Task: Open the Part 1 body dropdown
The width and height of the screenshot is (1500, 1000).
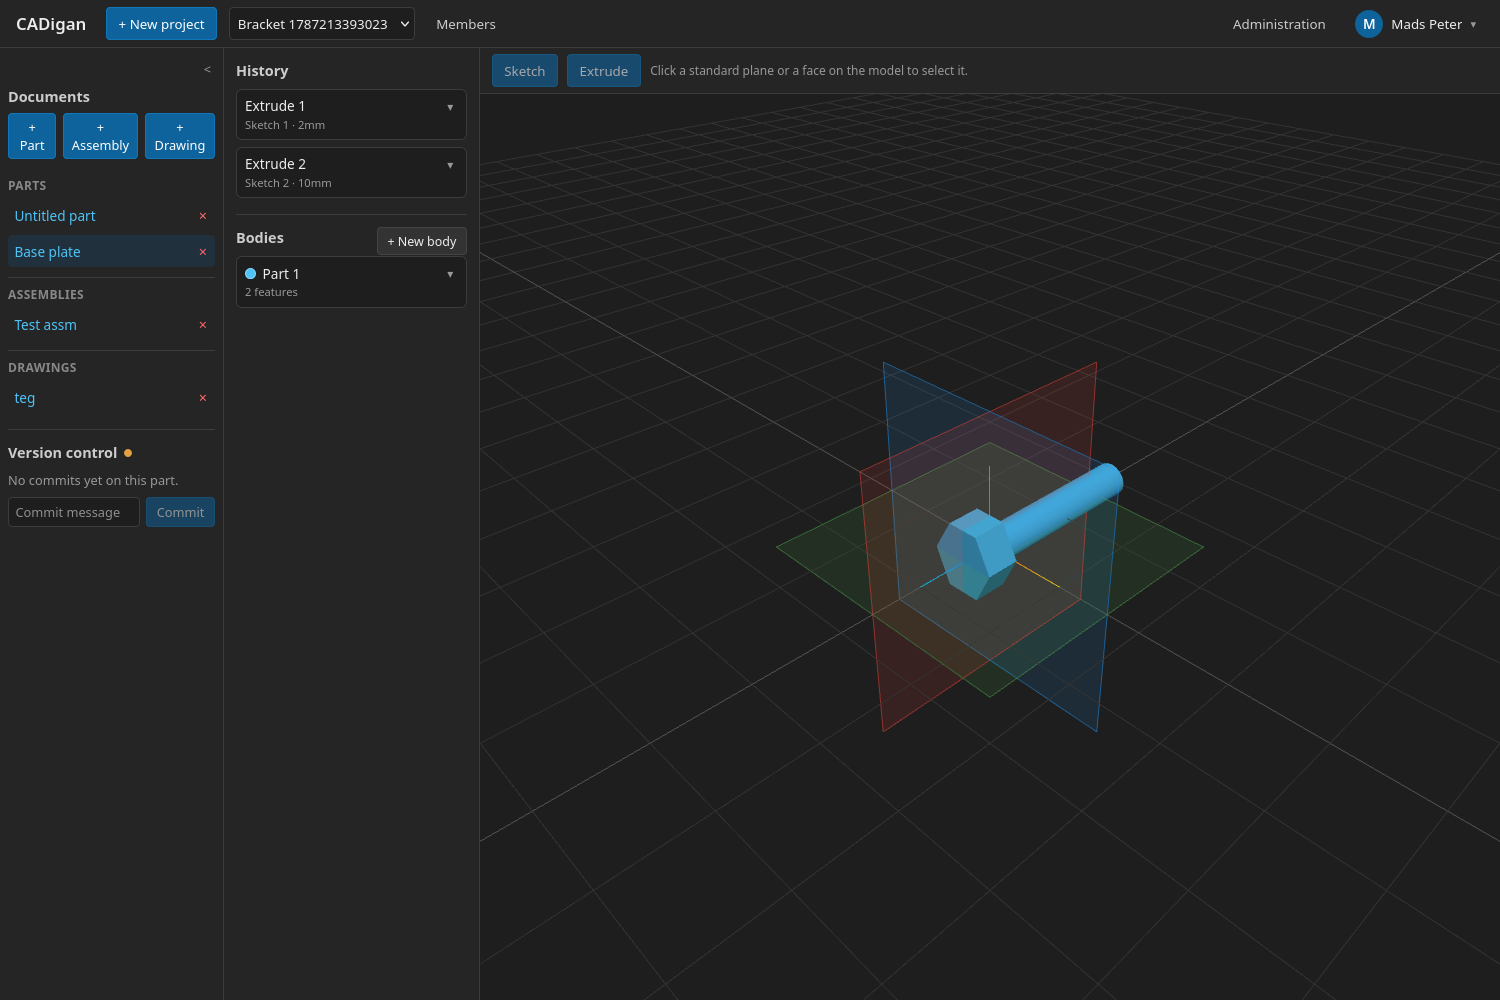Action: [x=450, y=274]
